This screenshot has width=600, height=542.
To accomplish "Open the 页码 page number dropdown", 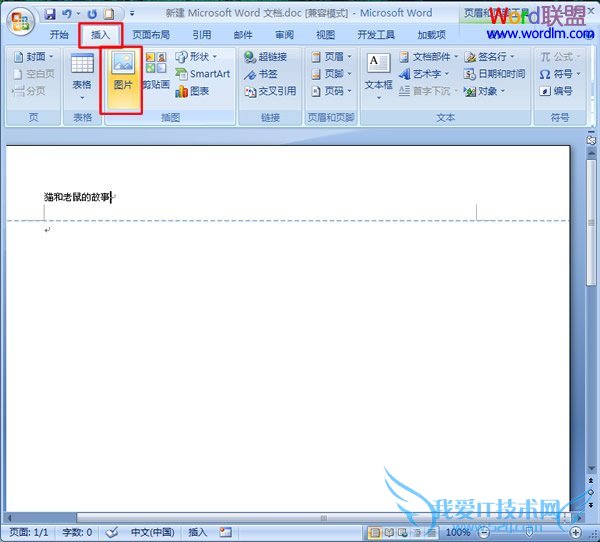I will 332,91.
